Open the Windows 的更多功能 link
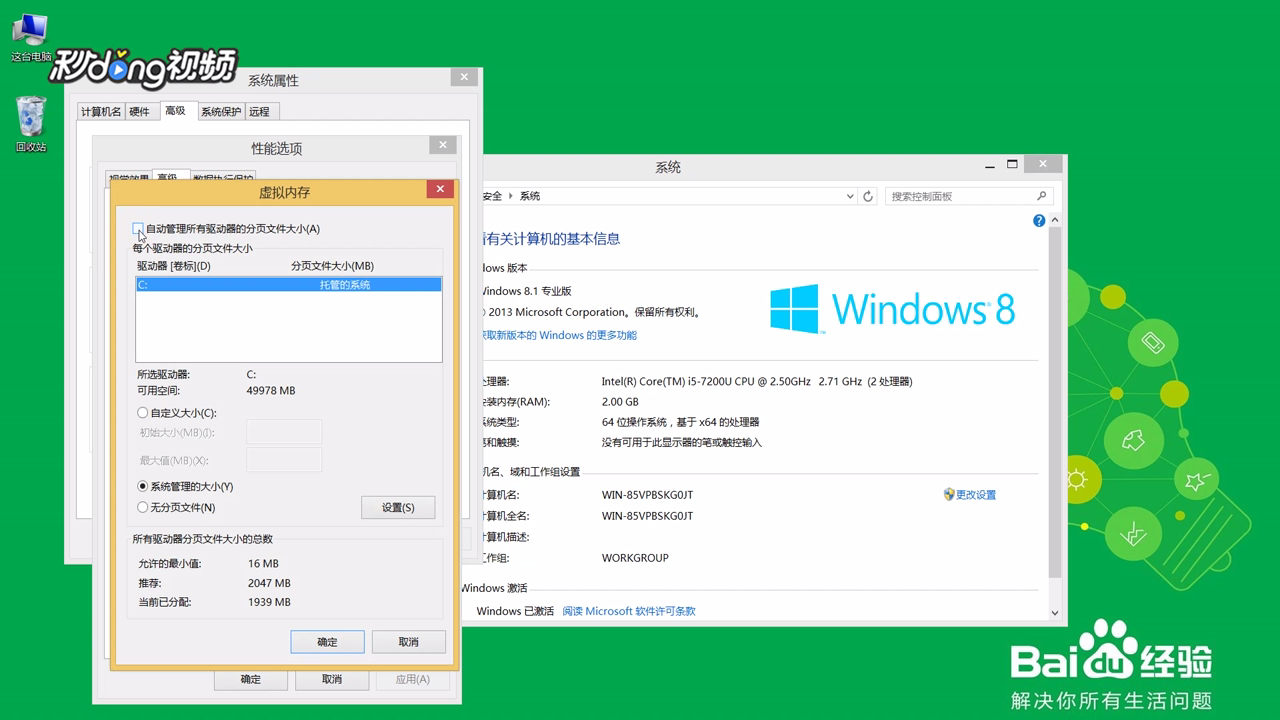 point(559,336)
